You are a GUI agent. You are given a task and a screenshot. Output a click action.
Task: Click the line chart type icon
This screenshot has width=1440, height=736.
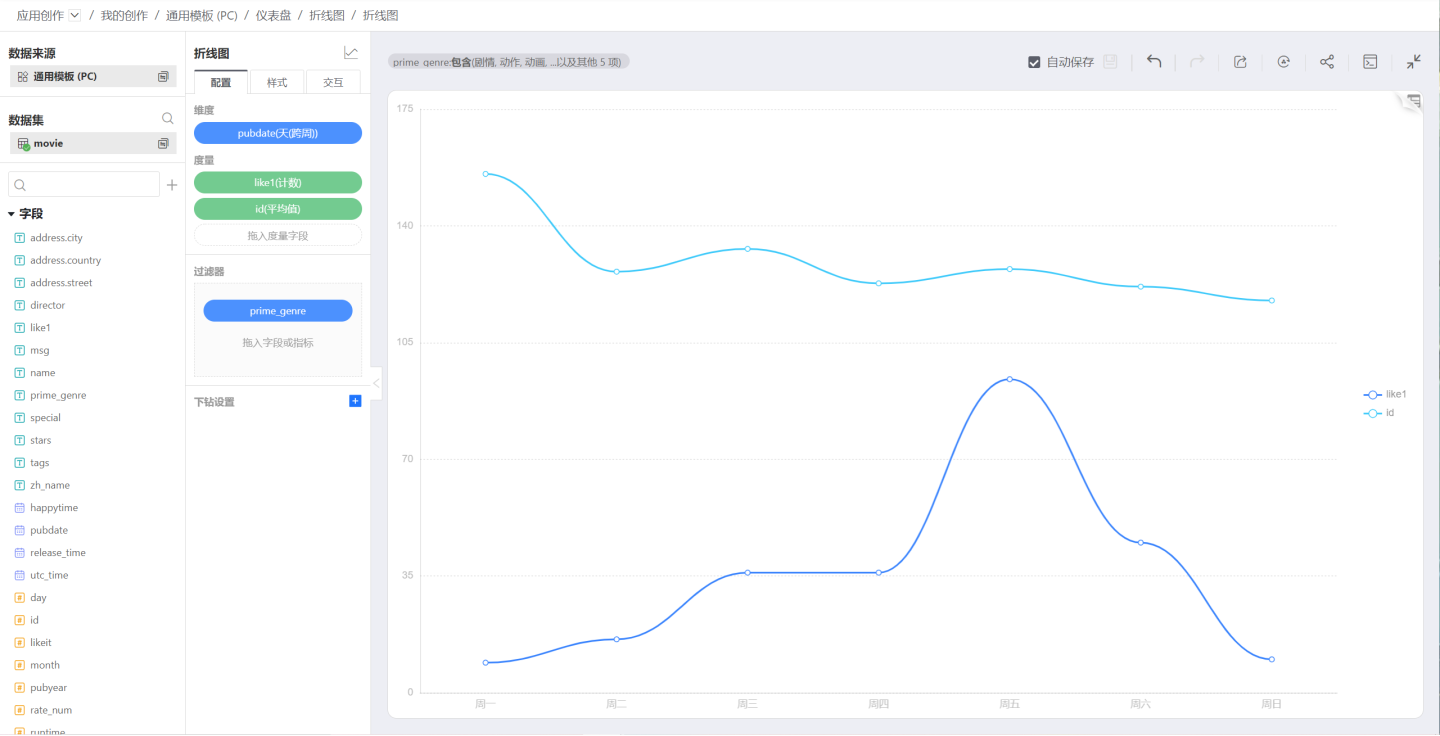pos(351,53)
